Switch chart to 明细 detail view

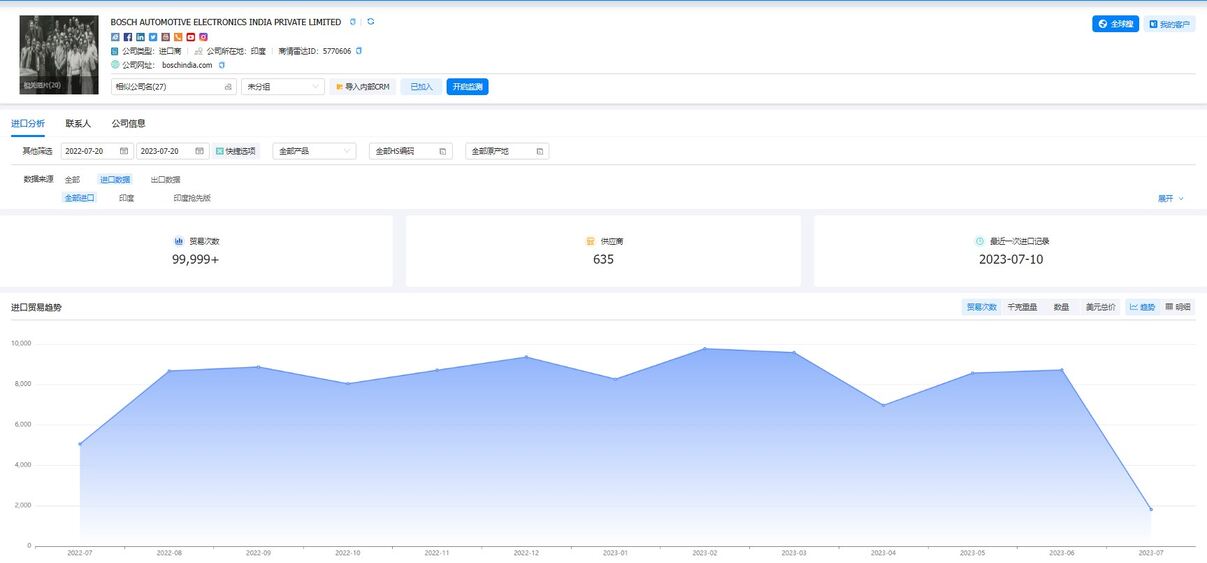click(1178, 307)
